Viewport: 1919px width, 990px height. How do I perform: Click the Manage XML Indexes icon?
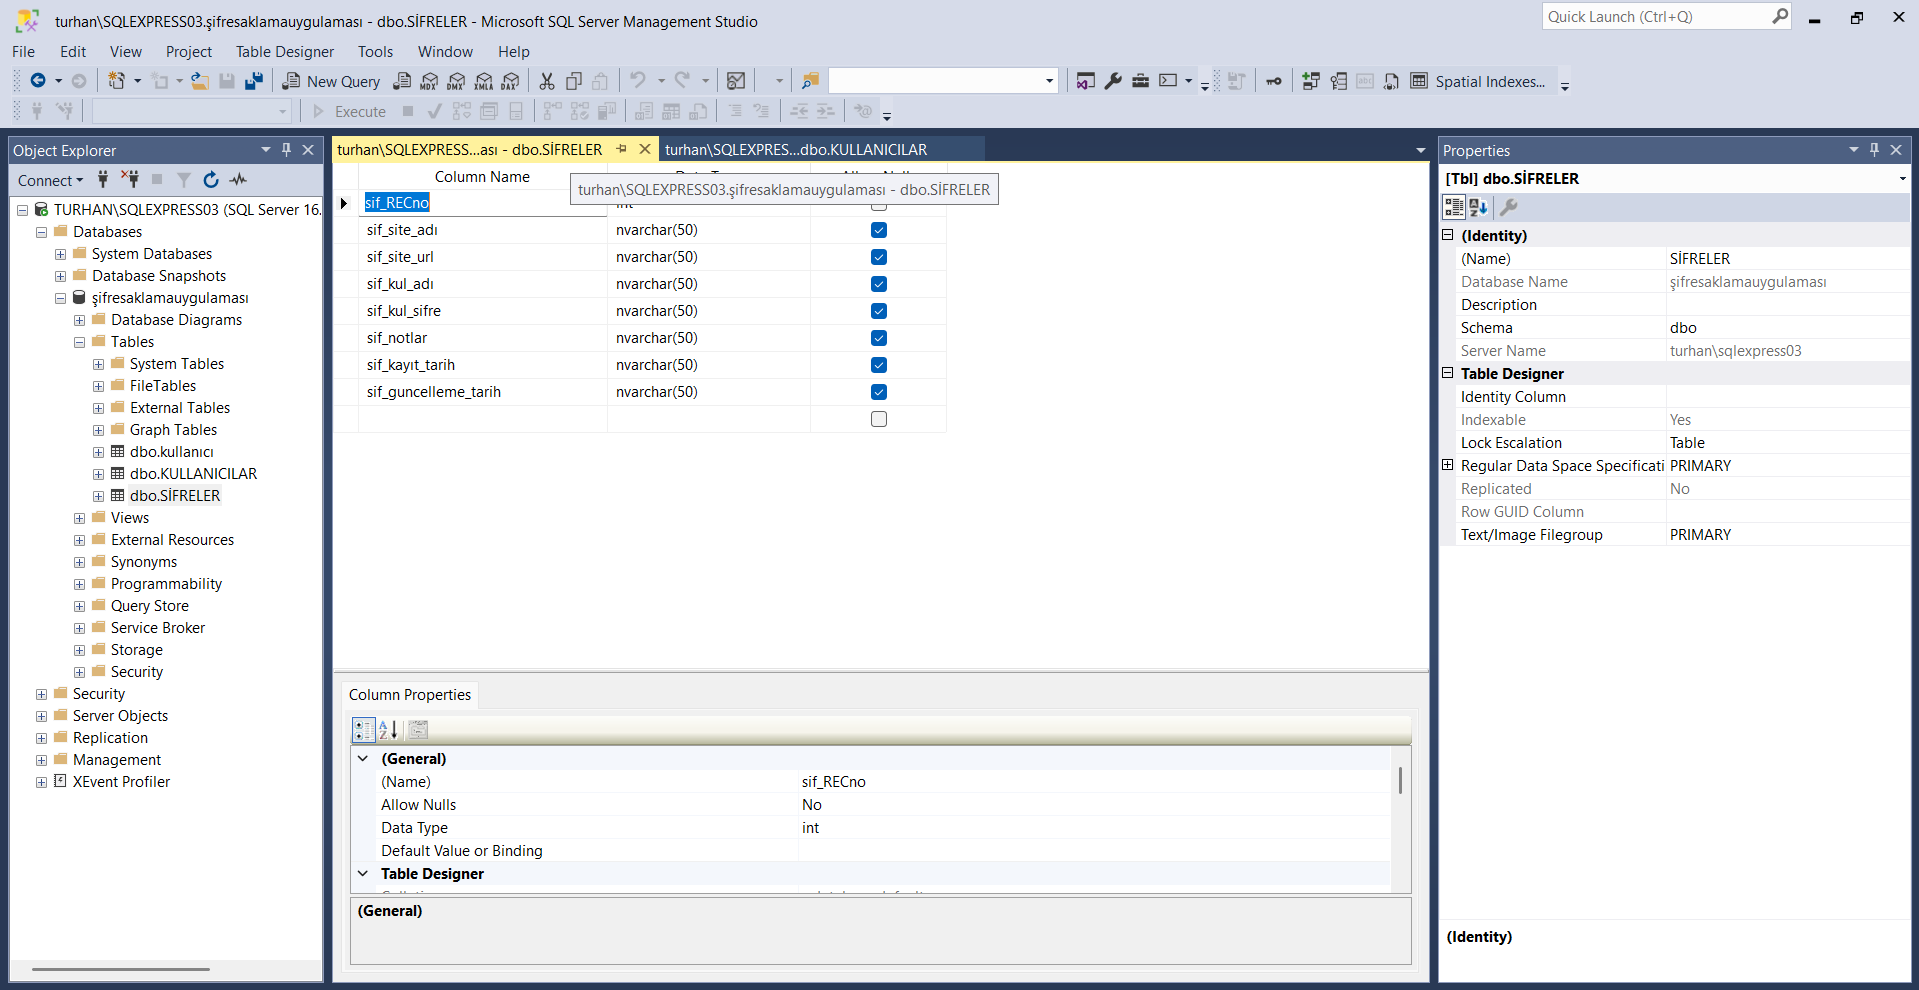tap(1391, 81)
